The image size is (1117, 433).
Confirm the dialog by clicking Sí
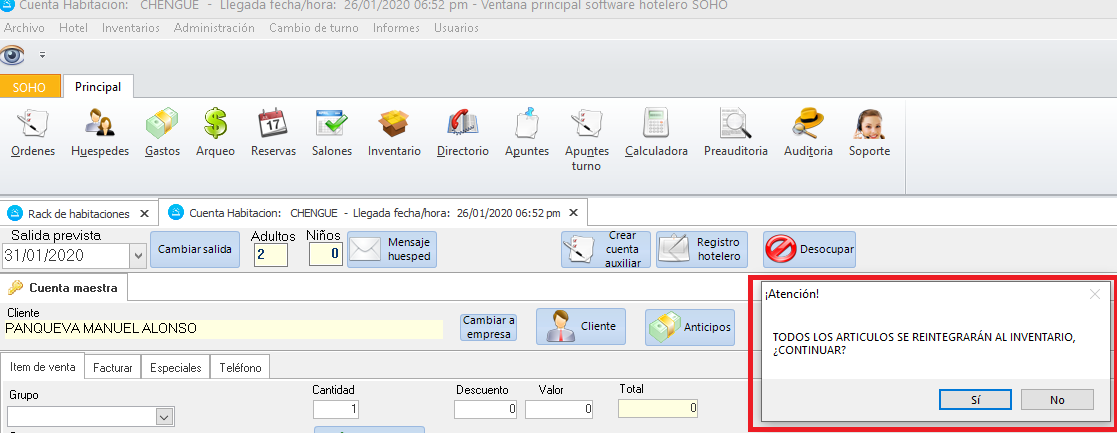point(975,400)
